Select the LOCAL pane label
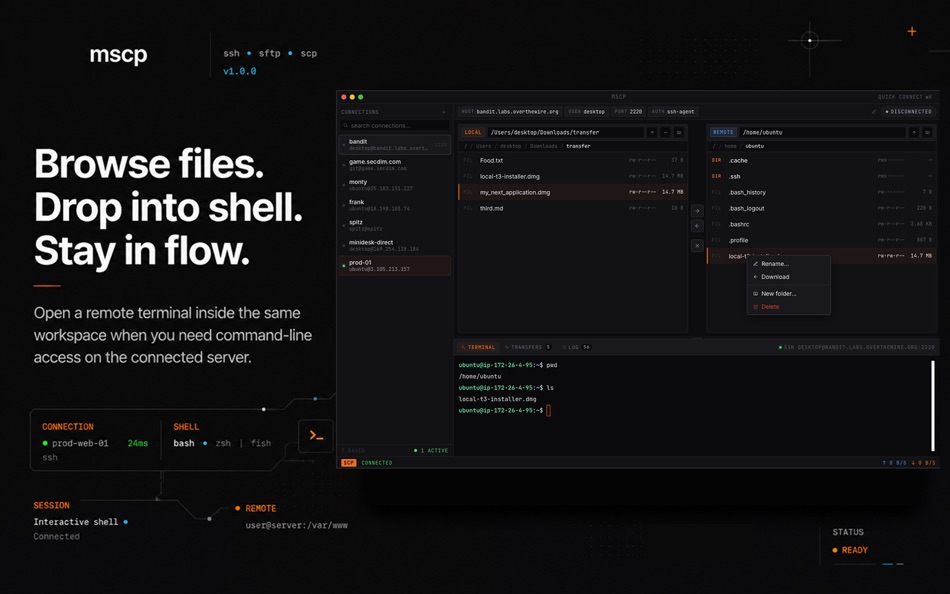950x594 pixels. coord(473,132)
